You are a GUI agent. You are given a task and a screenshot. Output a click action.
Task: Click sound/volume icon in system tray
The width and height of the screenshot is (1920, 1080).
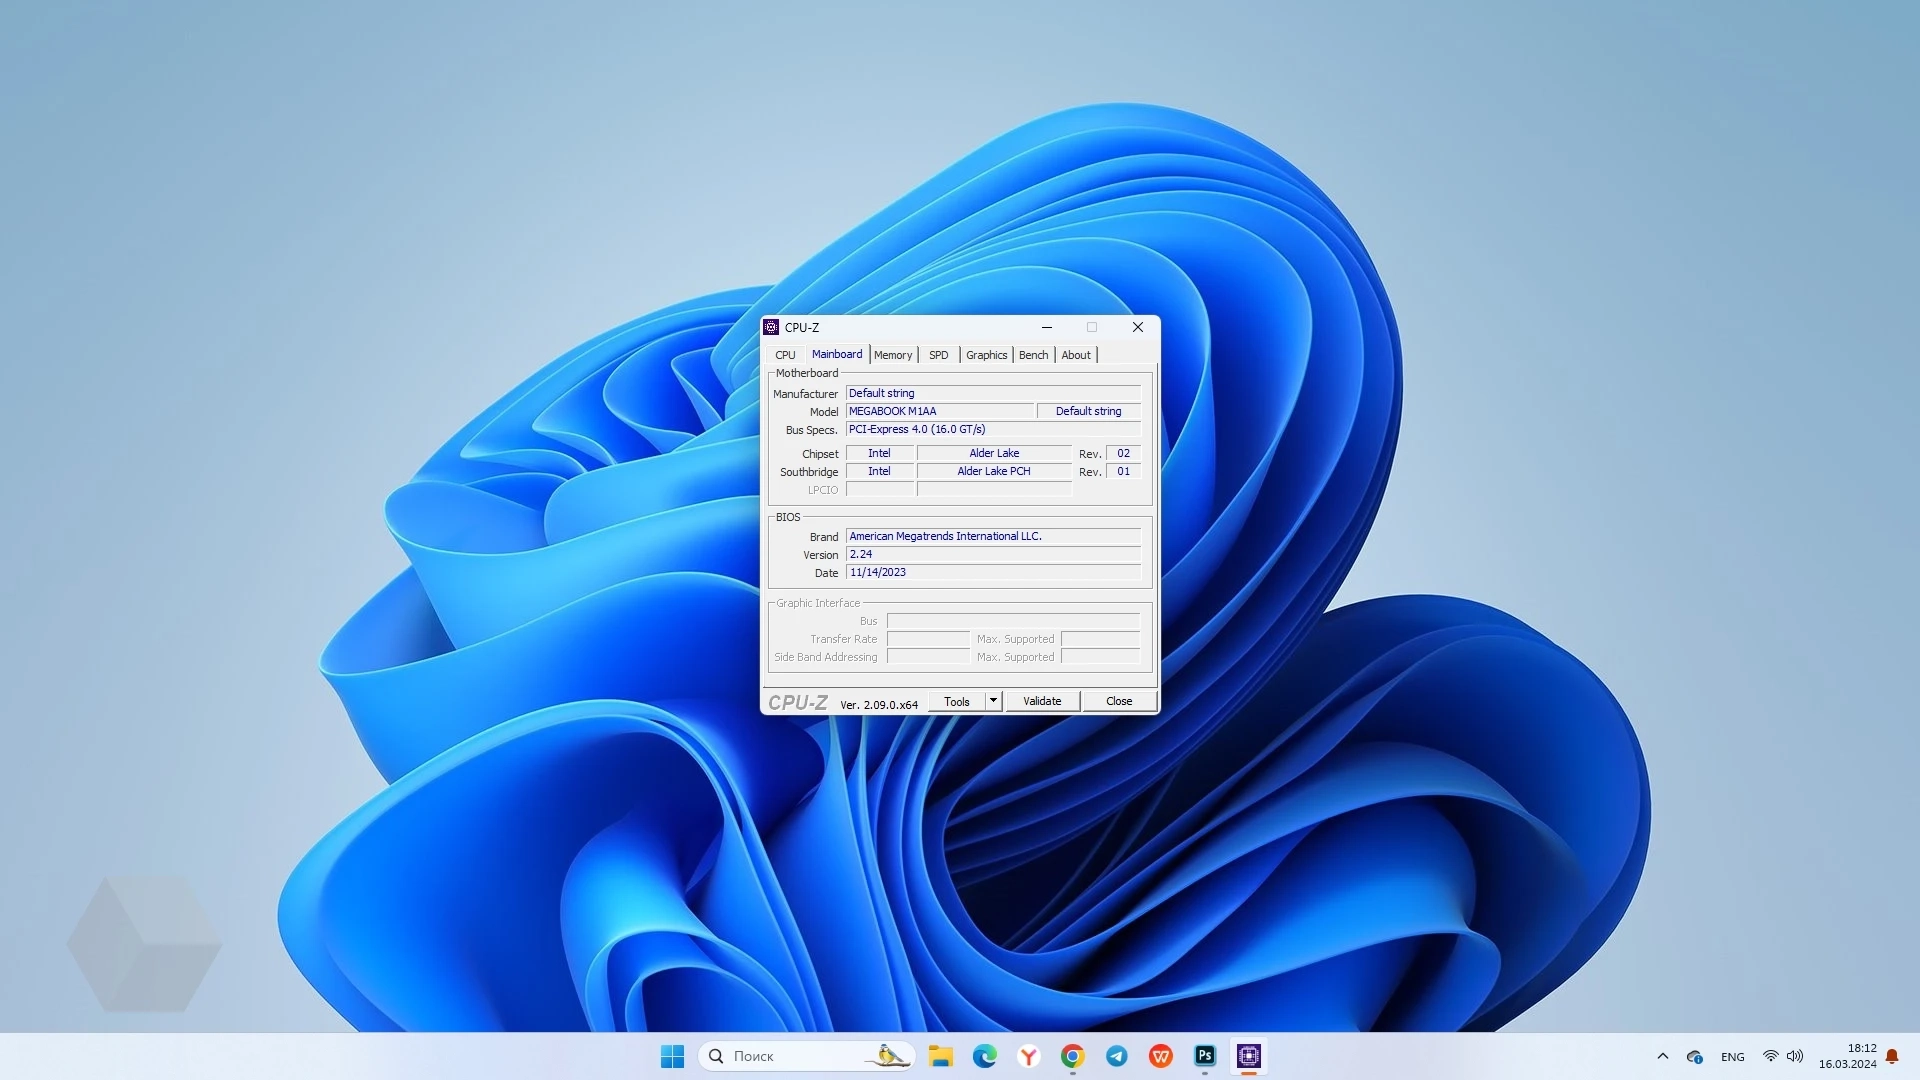click(1795, 1055)
